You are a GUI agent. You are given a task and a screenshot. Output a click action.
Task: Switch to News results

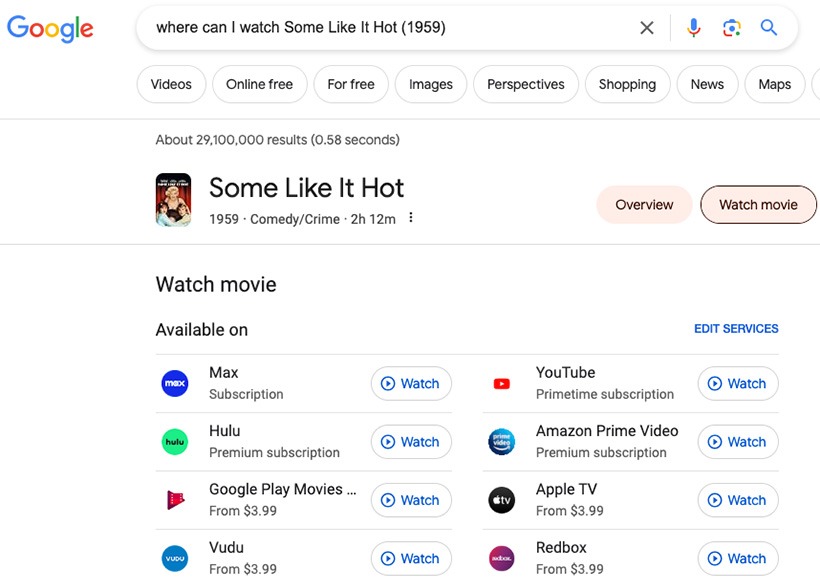[x=707, y=84]
